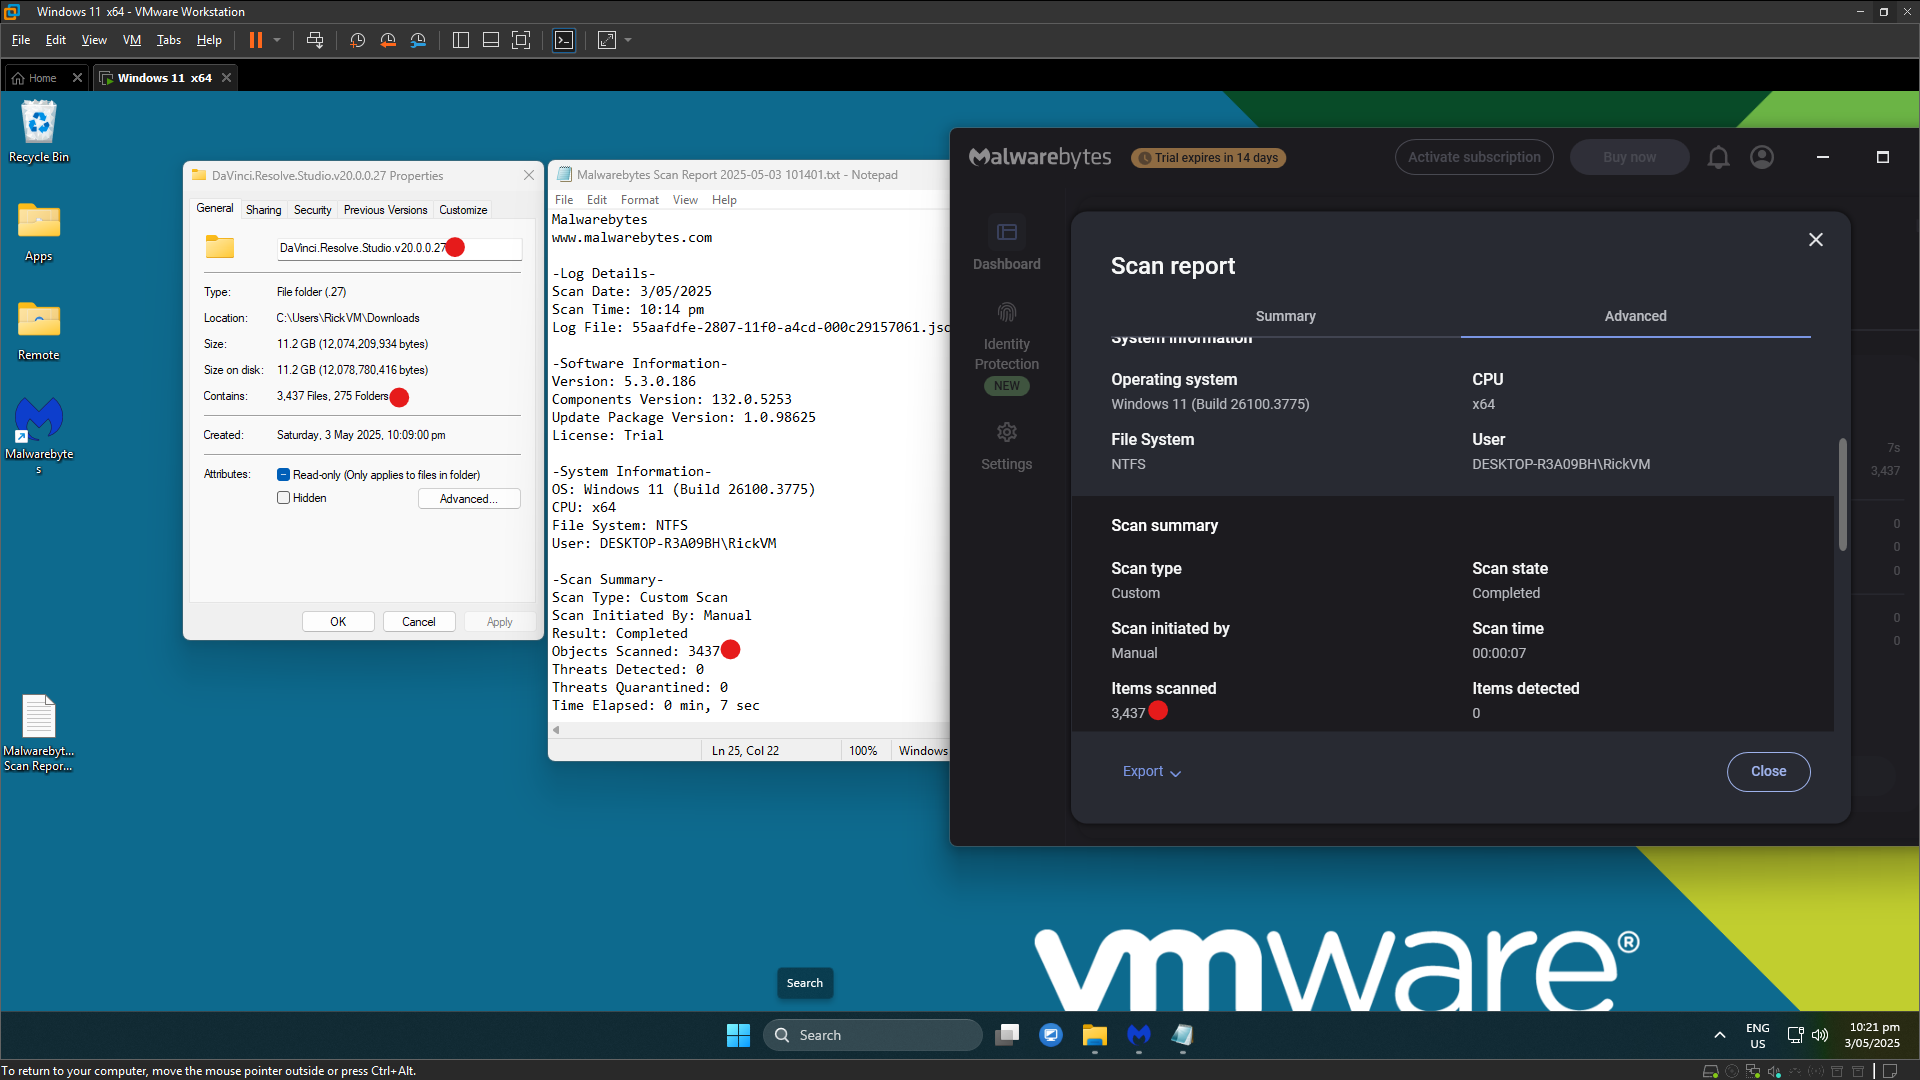Click the Windows taskbar Search box
Viewport: 1920px width, 1080px height.
(873, 1036)
